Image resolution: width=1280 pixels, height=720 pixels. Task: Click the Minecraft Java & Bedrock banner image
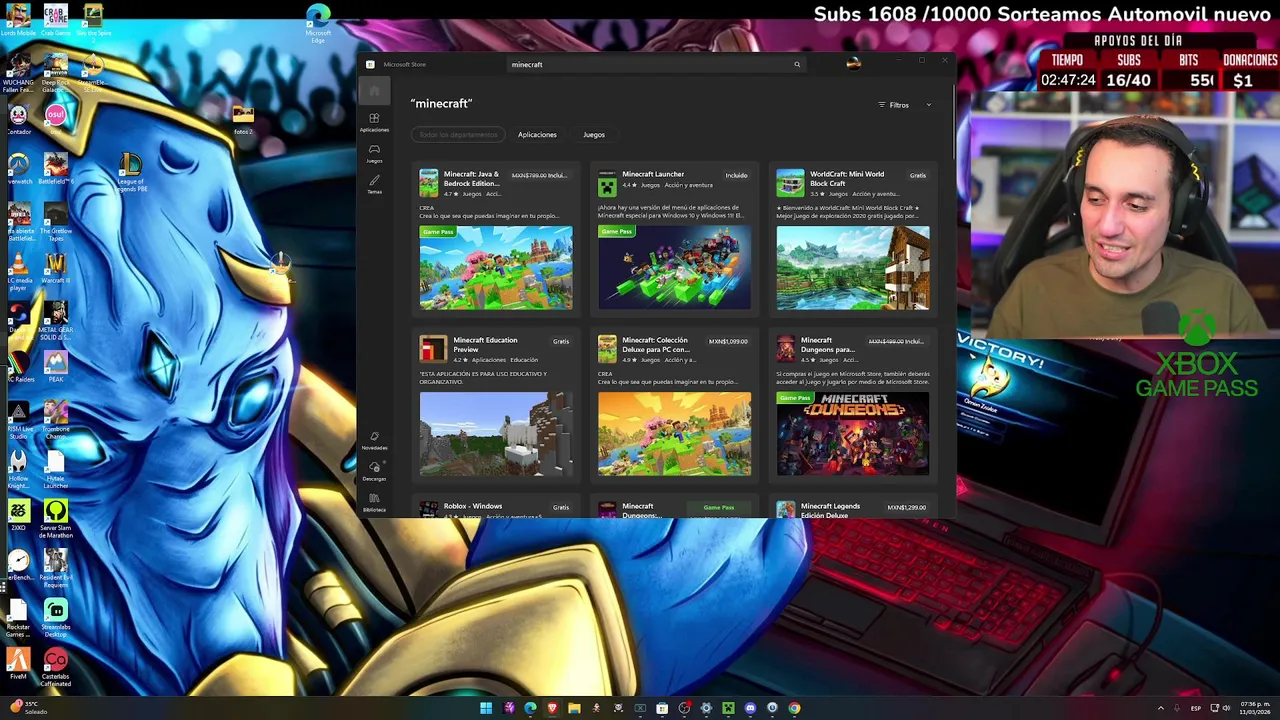pos(496,268)
